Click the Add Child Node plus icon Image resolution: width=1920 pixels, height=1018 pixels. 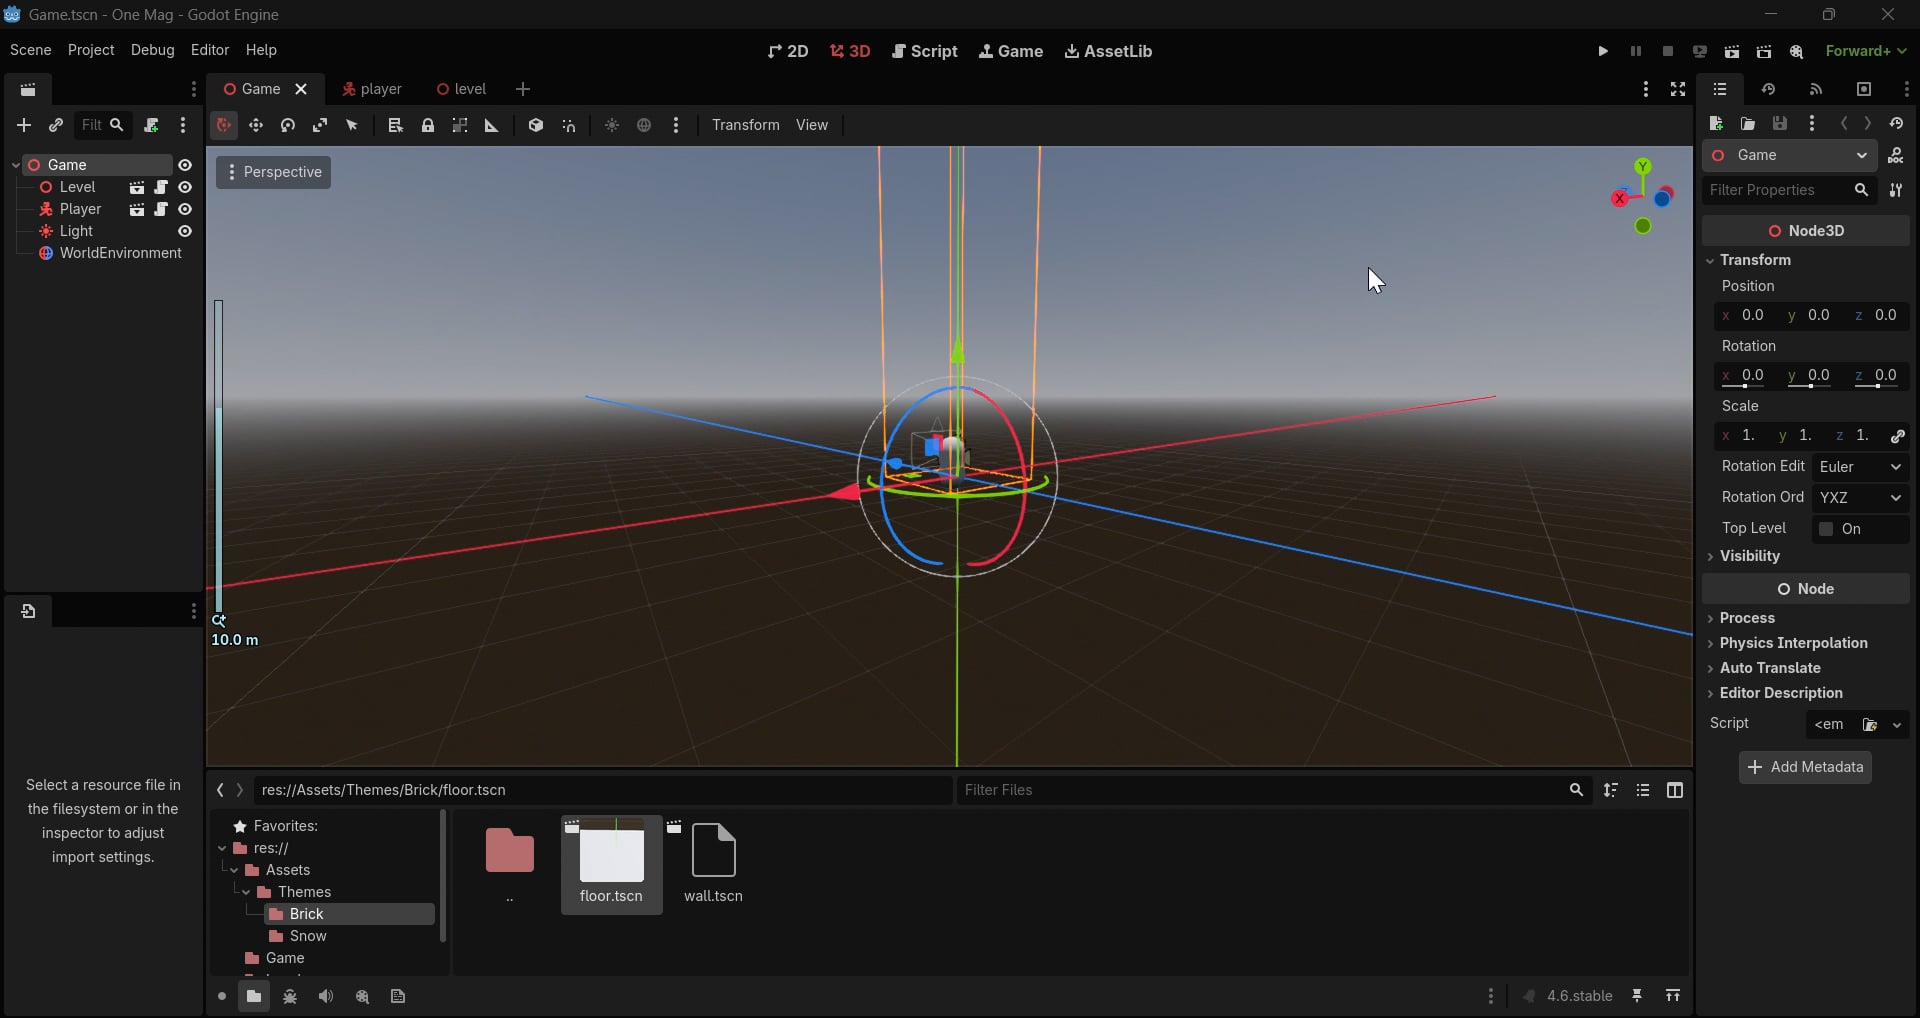24,125
